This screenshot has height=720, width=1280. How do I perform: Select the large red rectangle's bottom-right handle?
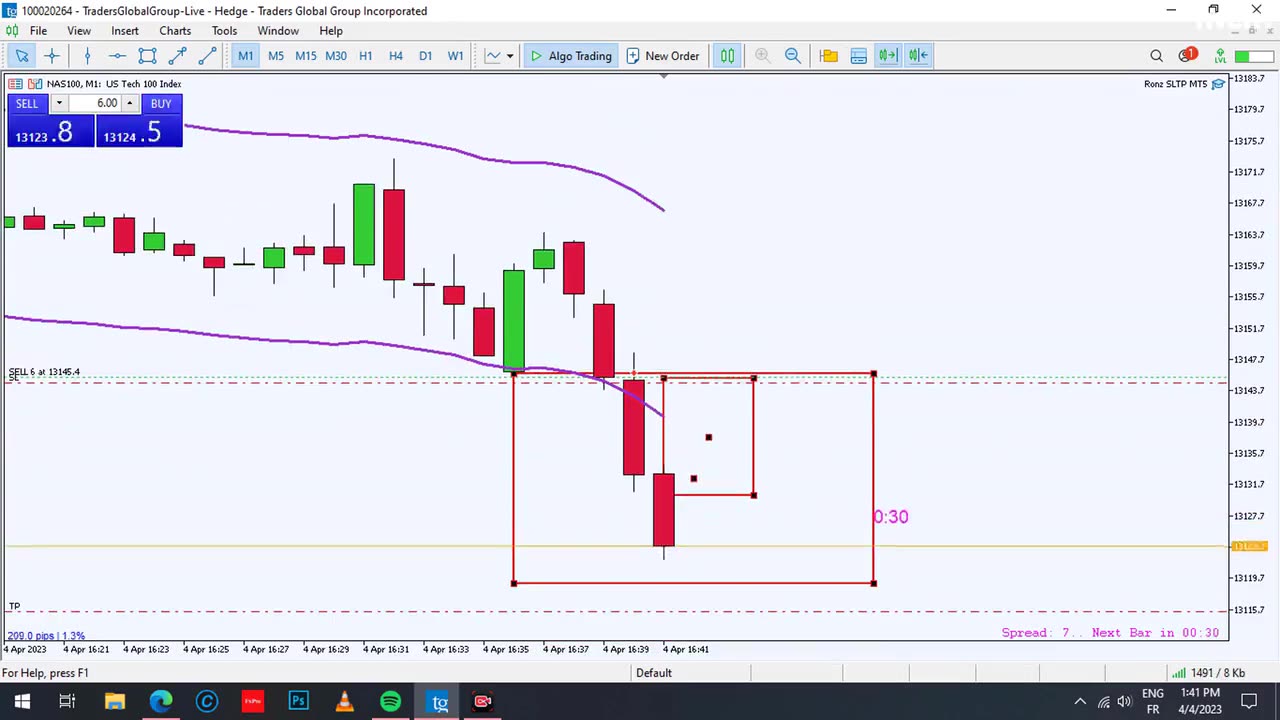click(x=874, y=582)
